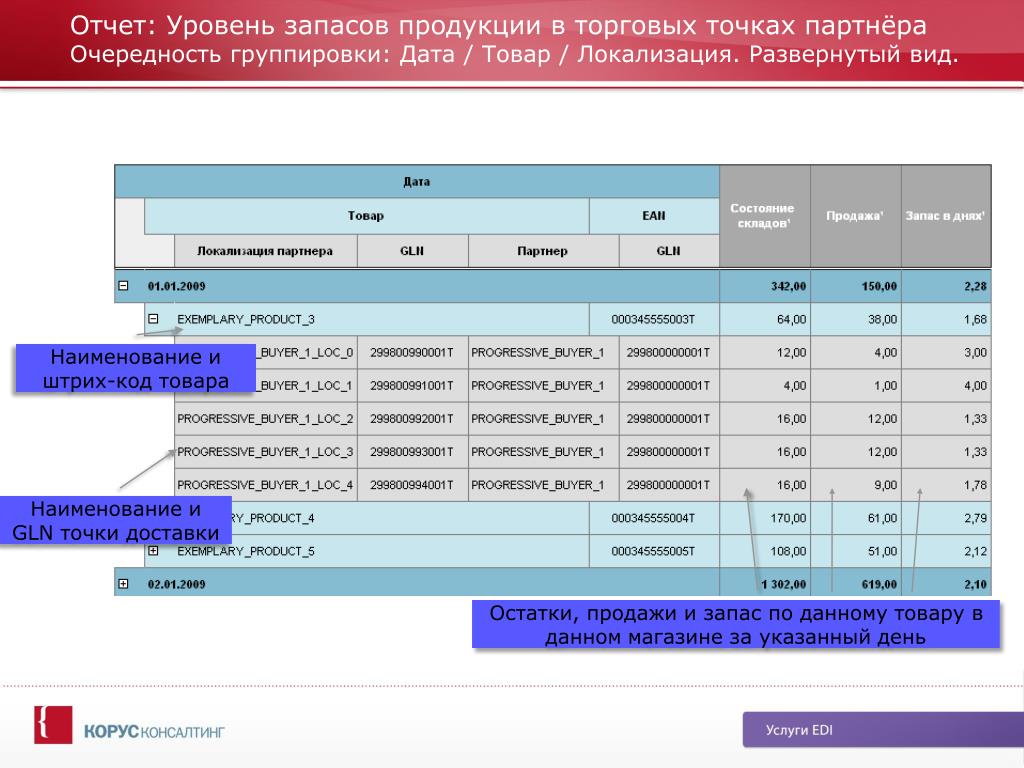Image resolution: width=1024 pixels, height=768 pixels.
Task: Click the Корус Консалтинг logo
Action: pyautogui.click(x=129, y=726)
